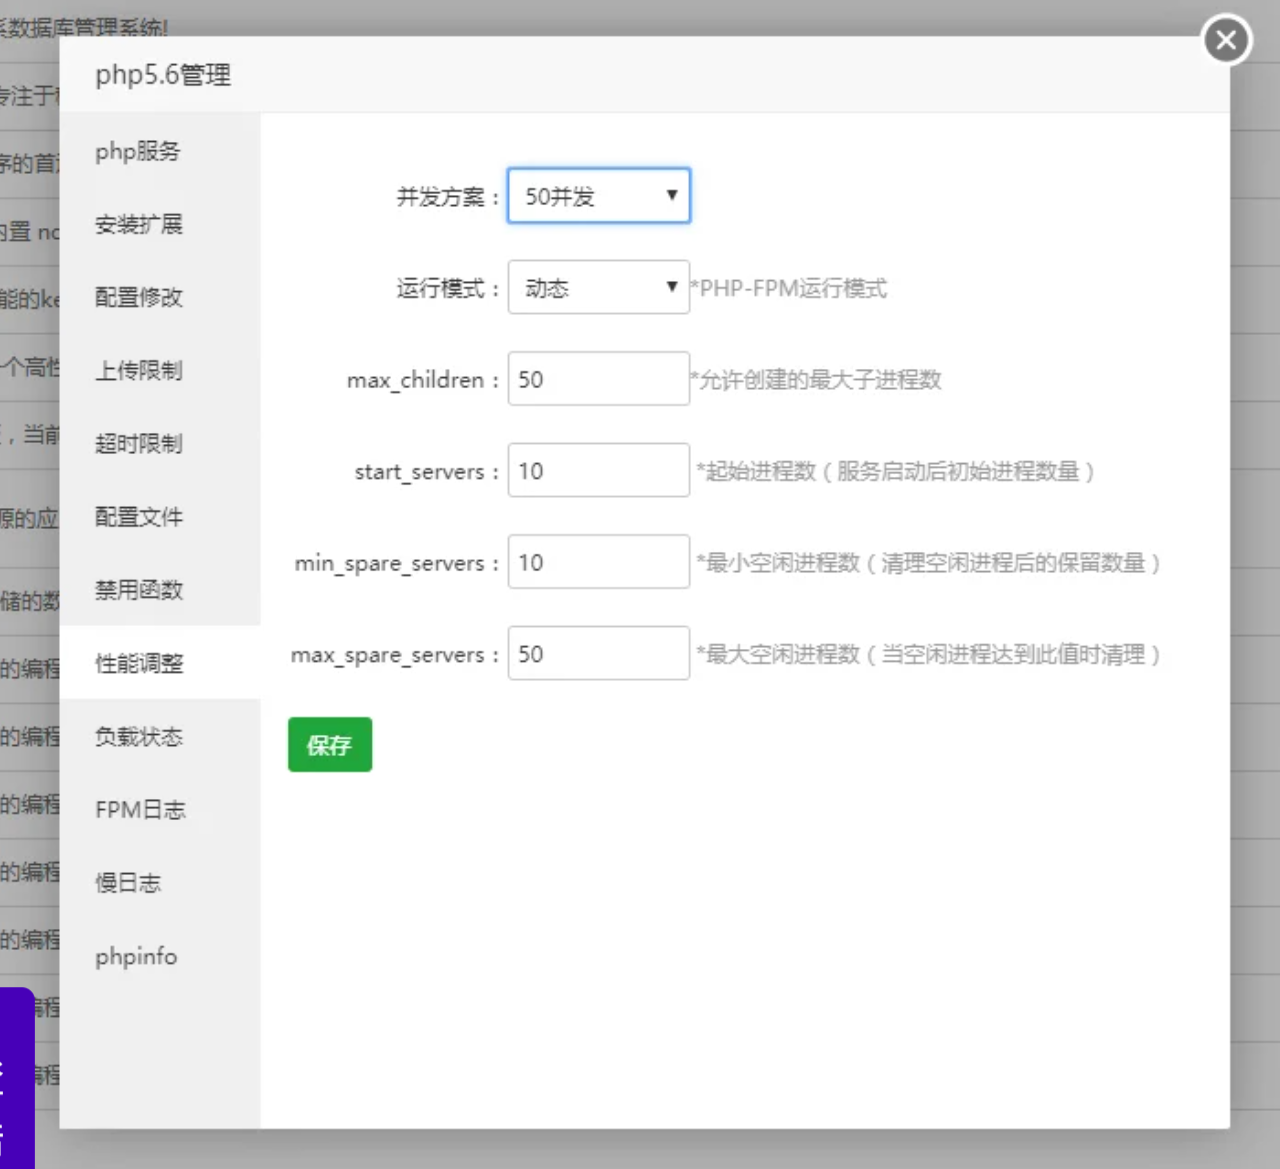Open the 超时限制 settings tab
Screen dimensions: 1280x1169
pos(139,444)
